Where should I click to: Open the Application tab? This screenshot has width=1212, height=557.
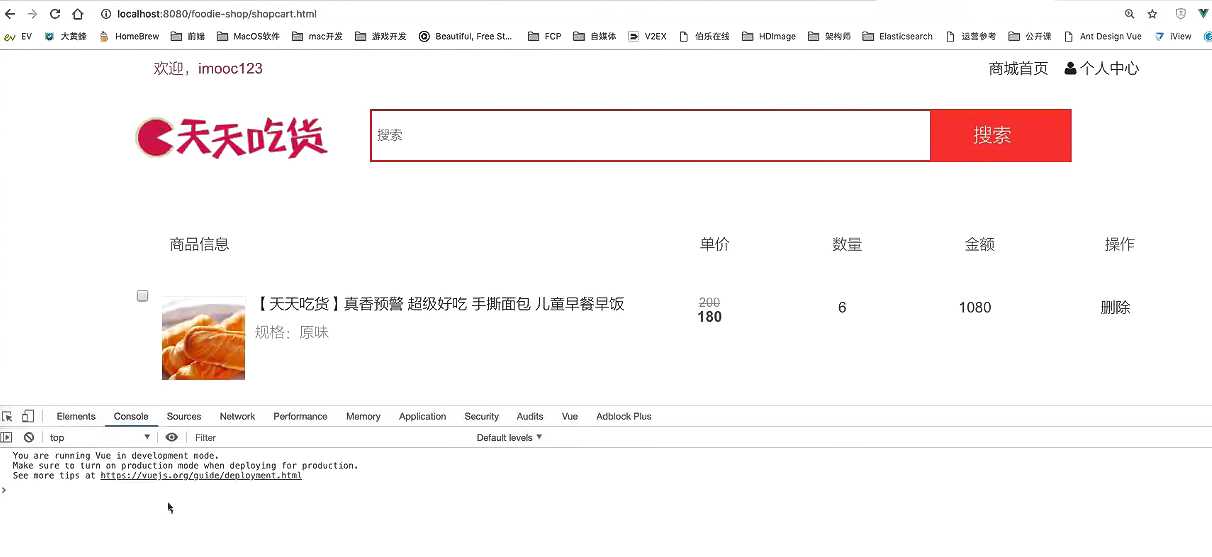pyautogui.click(x=422, y=416)
